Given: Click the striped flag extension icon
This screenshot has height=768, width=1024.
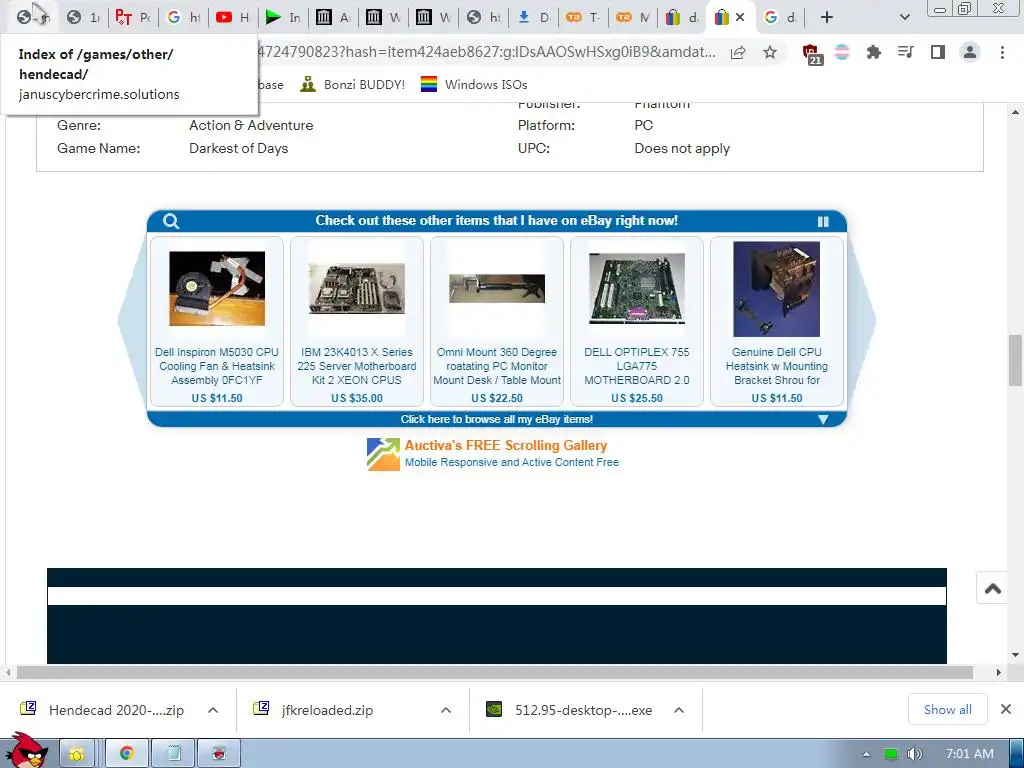Looking at the screenshot, I should pyautogui.click(x=842, y=52).
